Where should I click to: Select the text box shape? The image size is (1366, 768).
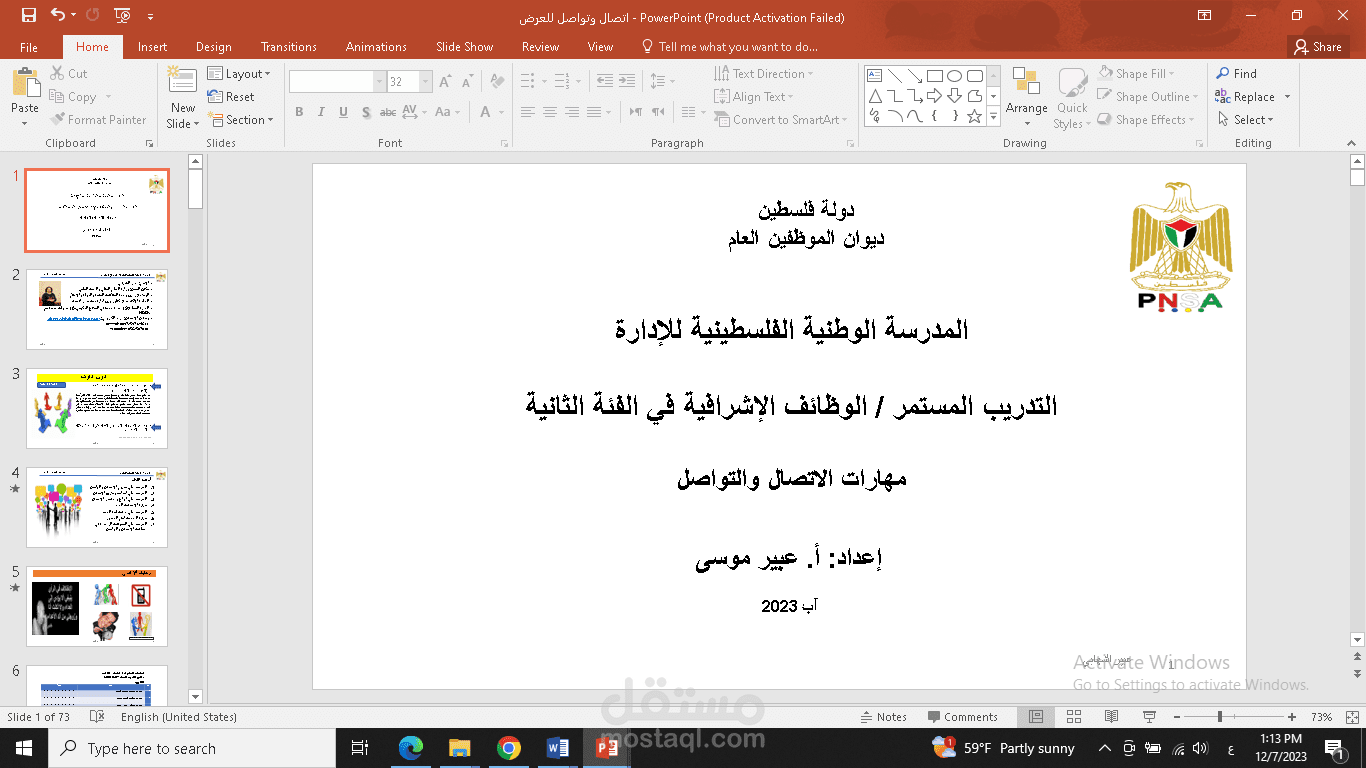point(874,76)
